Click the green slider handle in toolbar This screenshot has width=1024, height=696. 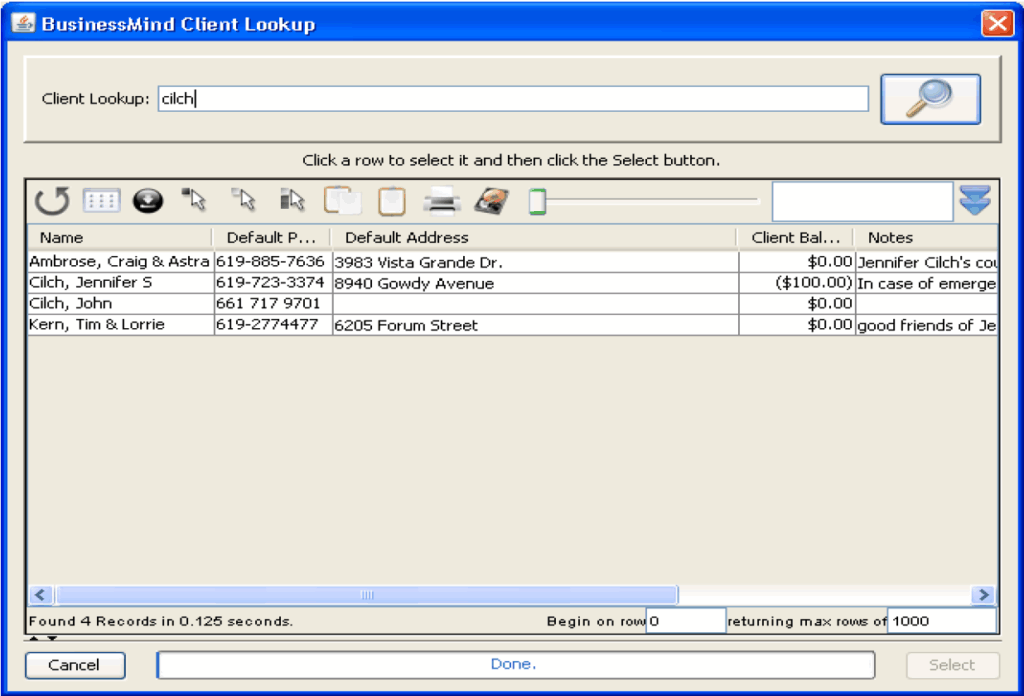point(537,201)
